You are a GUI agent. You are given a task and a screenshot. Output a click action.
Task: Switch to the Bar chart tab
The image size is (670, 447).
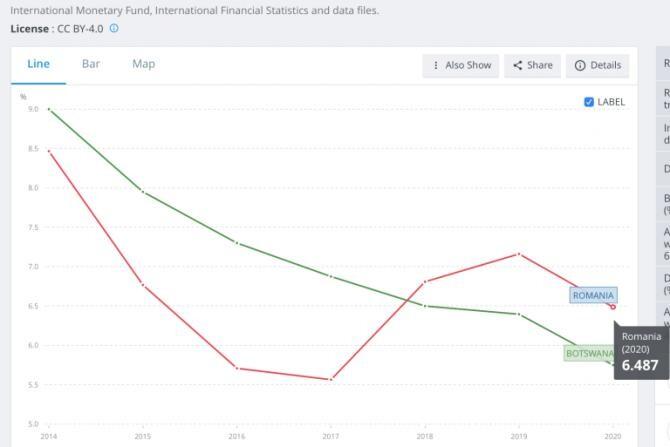click(x=91, y=64)
